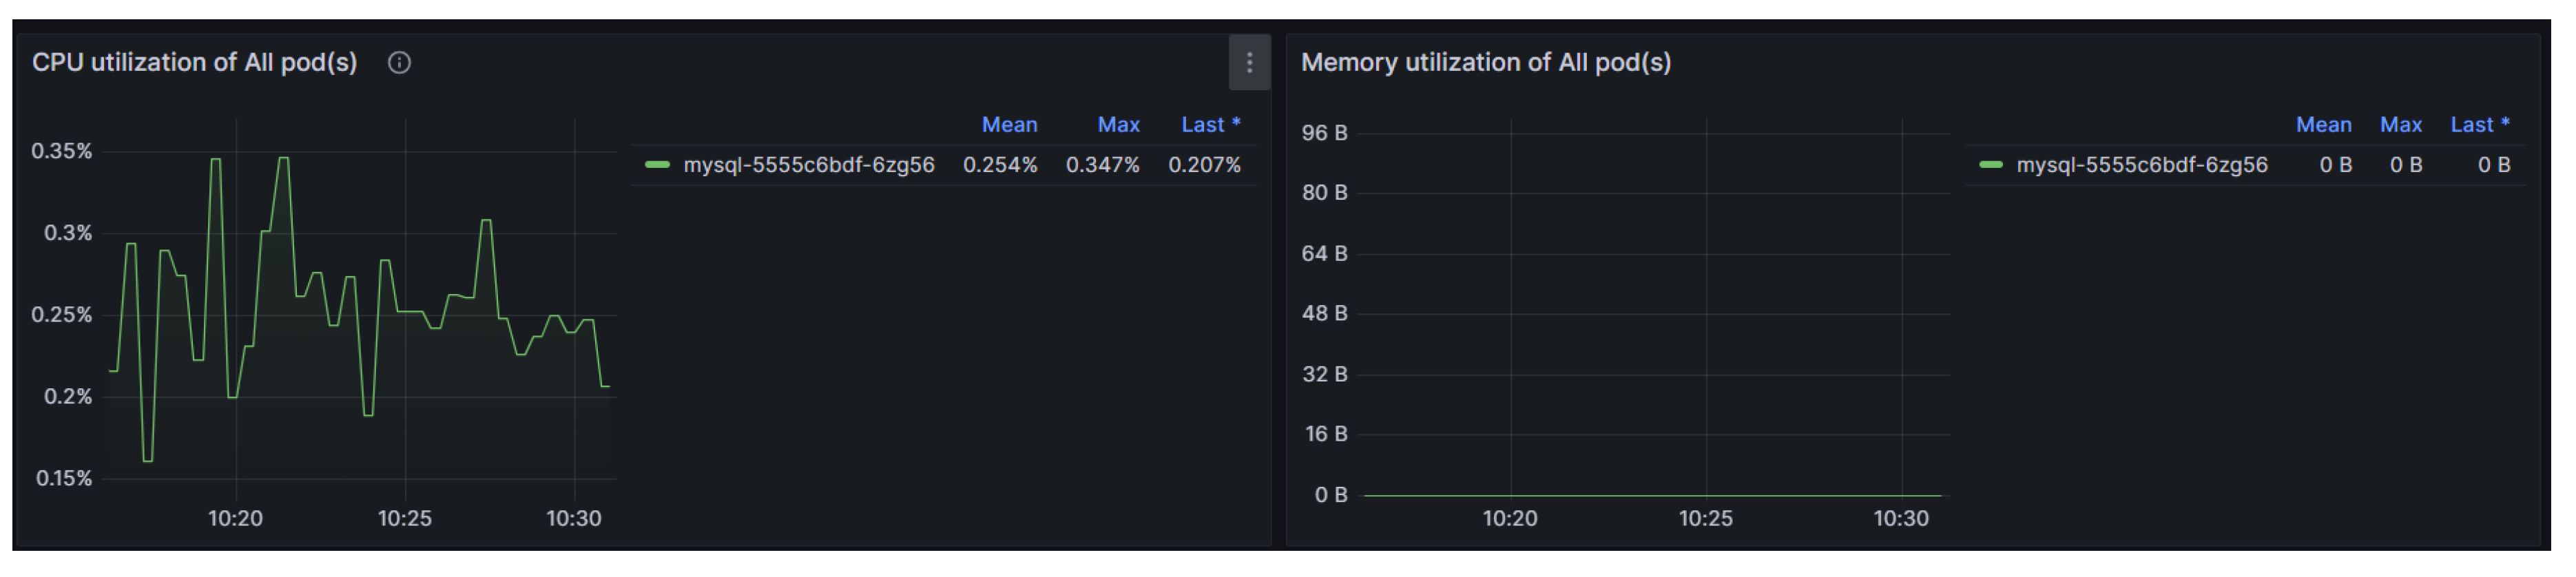Click the 0.207% last value in the CPU legend
Image resolution: width=2576 pixels, height=577 pixels.
(x=1204, y=165)
